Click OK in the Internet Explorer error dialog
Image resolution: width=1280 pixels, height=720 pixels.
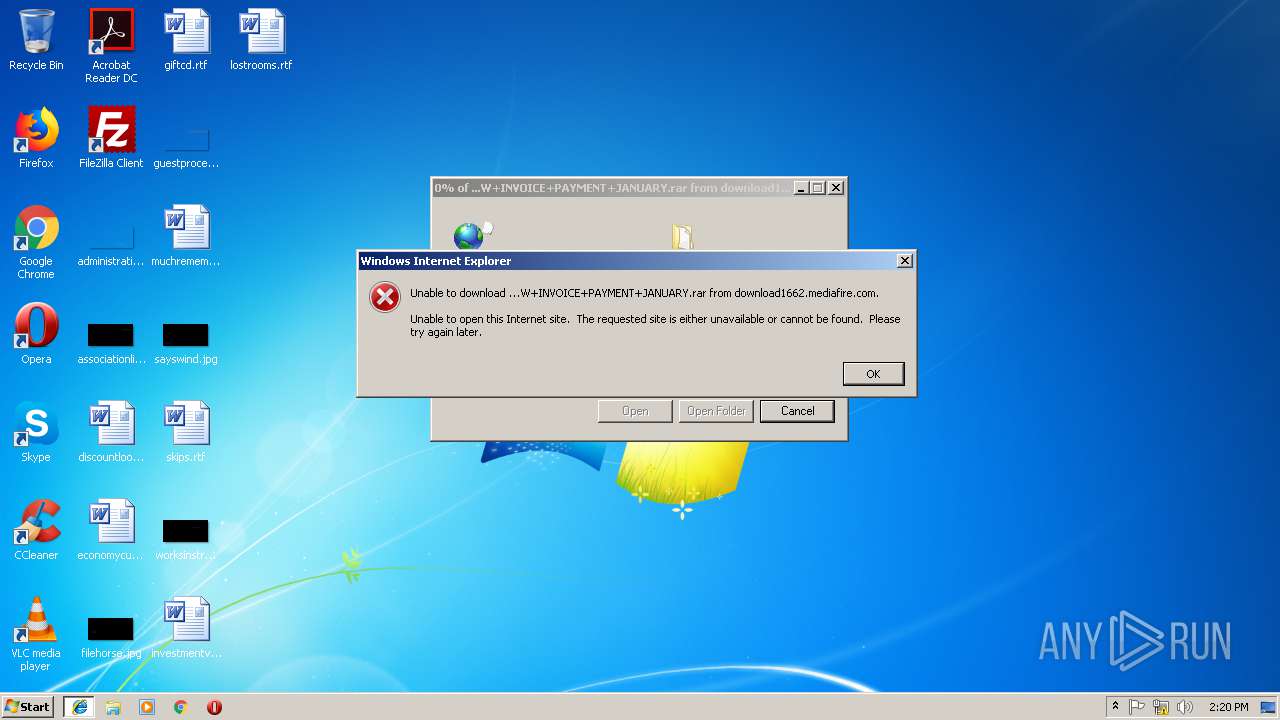click(x=873, y=373)
